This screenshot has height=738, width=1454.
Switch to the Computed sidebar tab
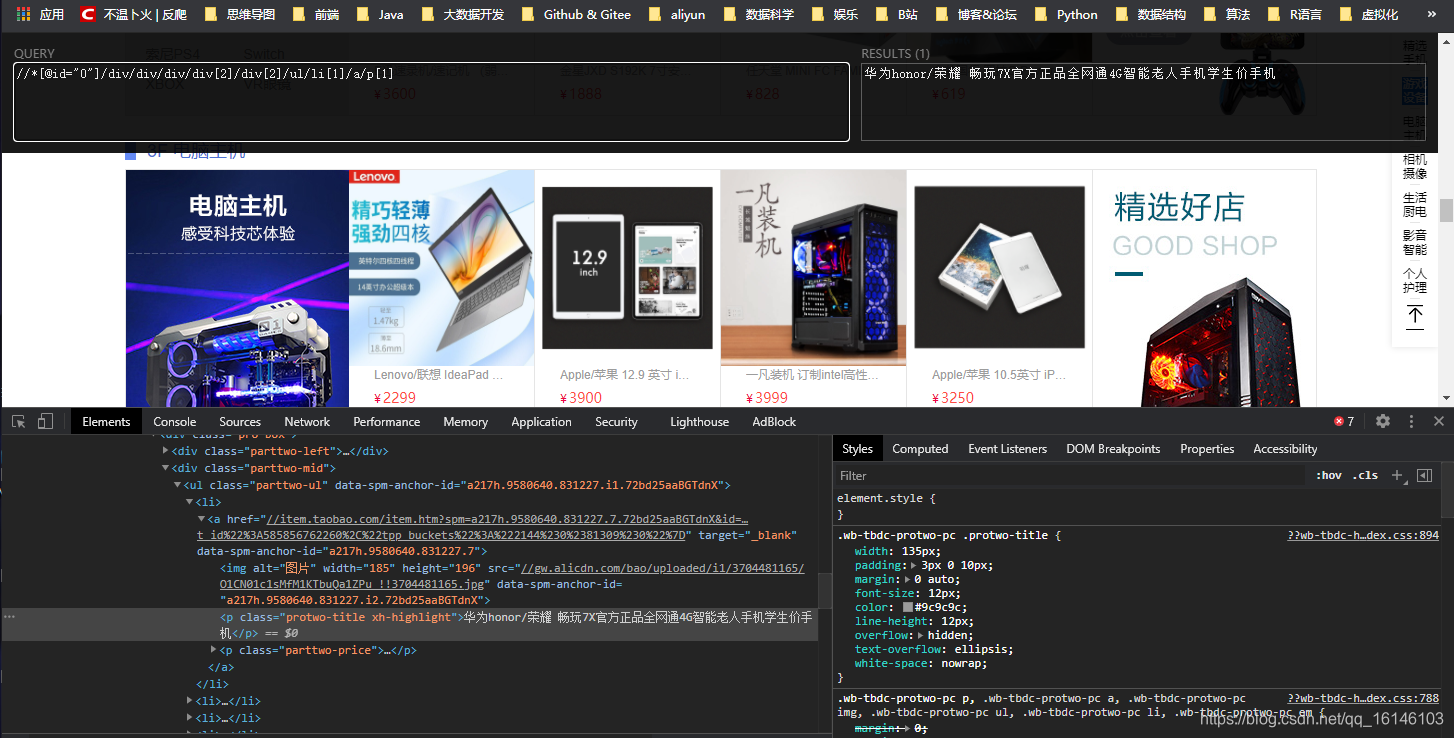tap(920, 449)
